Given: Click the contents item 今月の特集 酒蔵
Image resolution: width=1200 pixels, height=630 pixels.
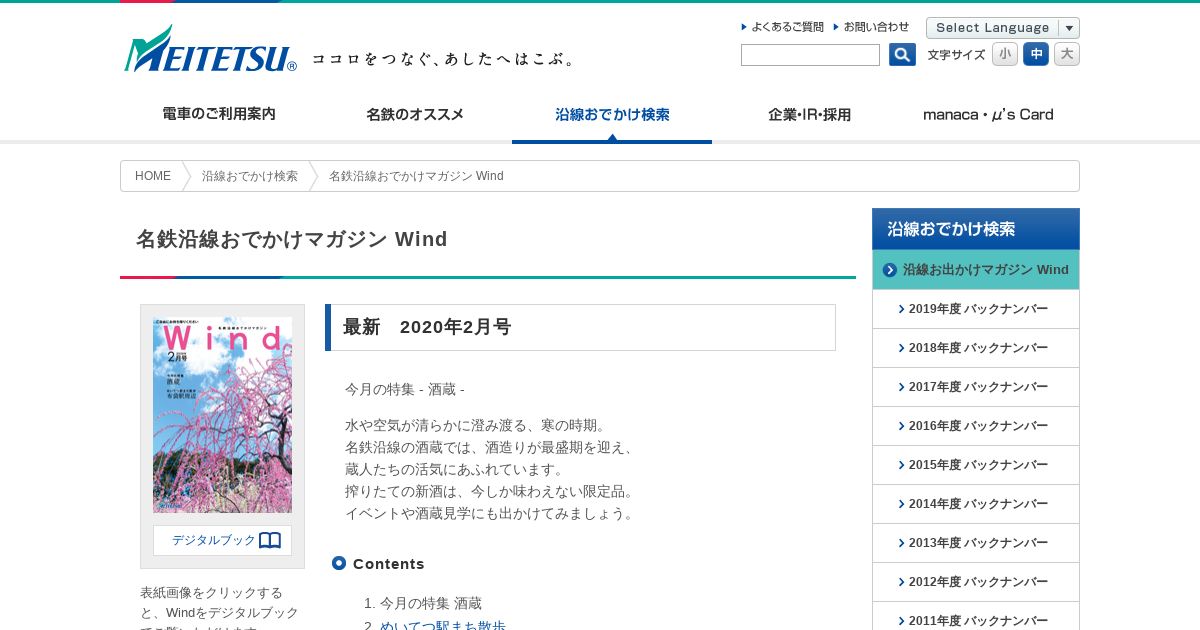Looking at the screenshot, I should pos(431,603).
